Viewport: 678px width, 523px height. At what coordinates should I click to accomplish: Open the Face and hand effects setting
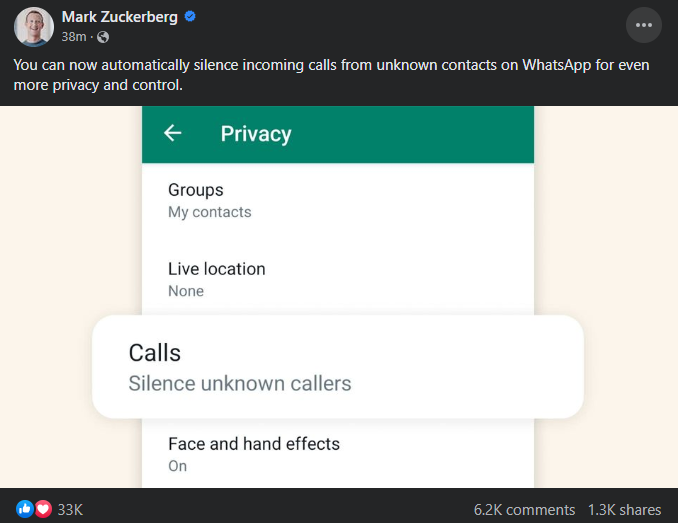point(254,443)
